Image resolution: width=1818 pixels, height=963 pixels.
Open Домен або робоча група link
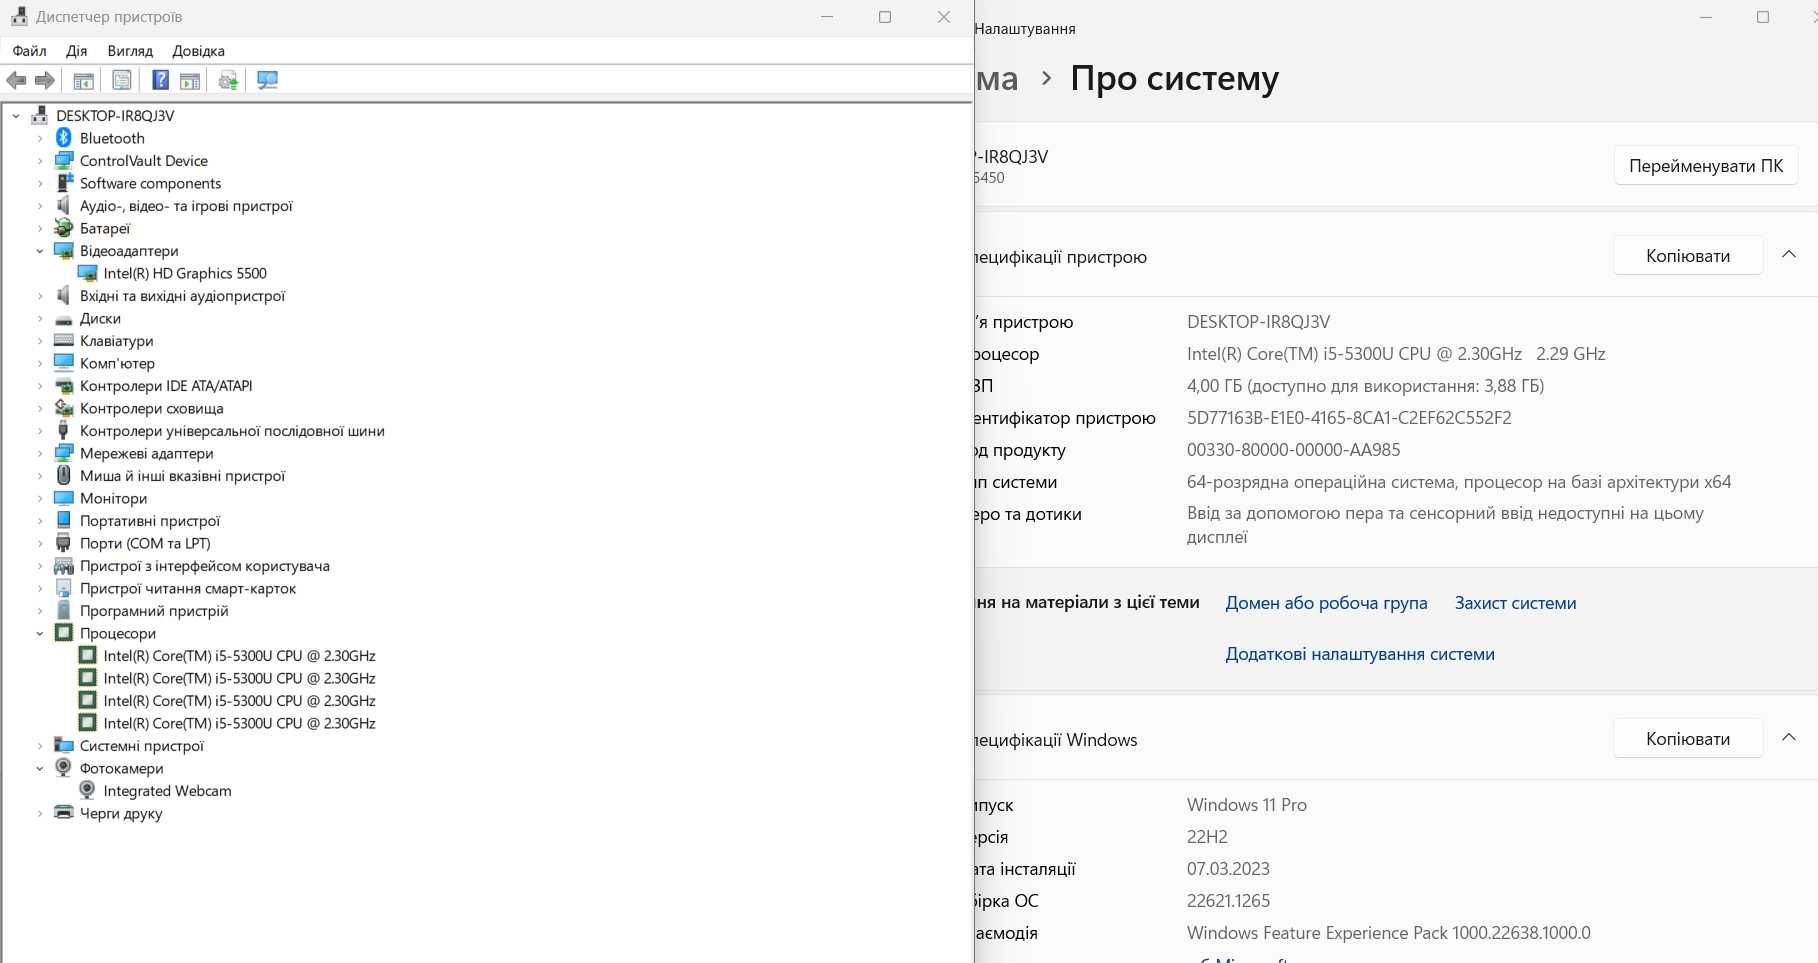1326,603
